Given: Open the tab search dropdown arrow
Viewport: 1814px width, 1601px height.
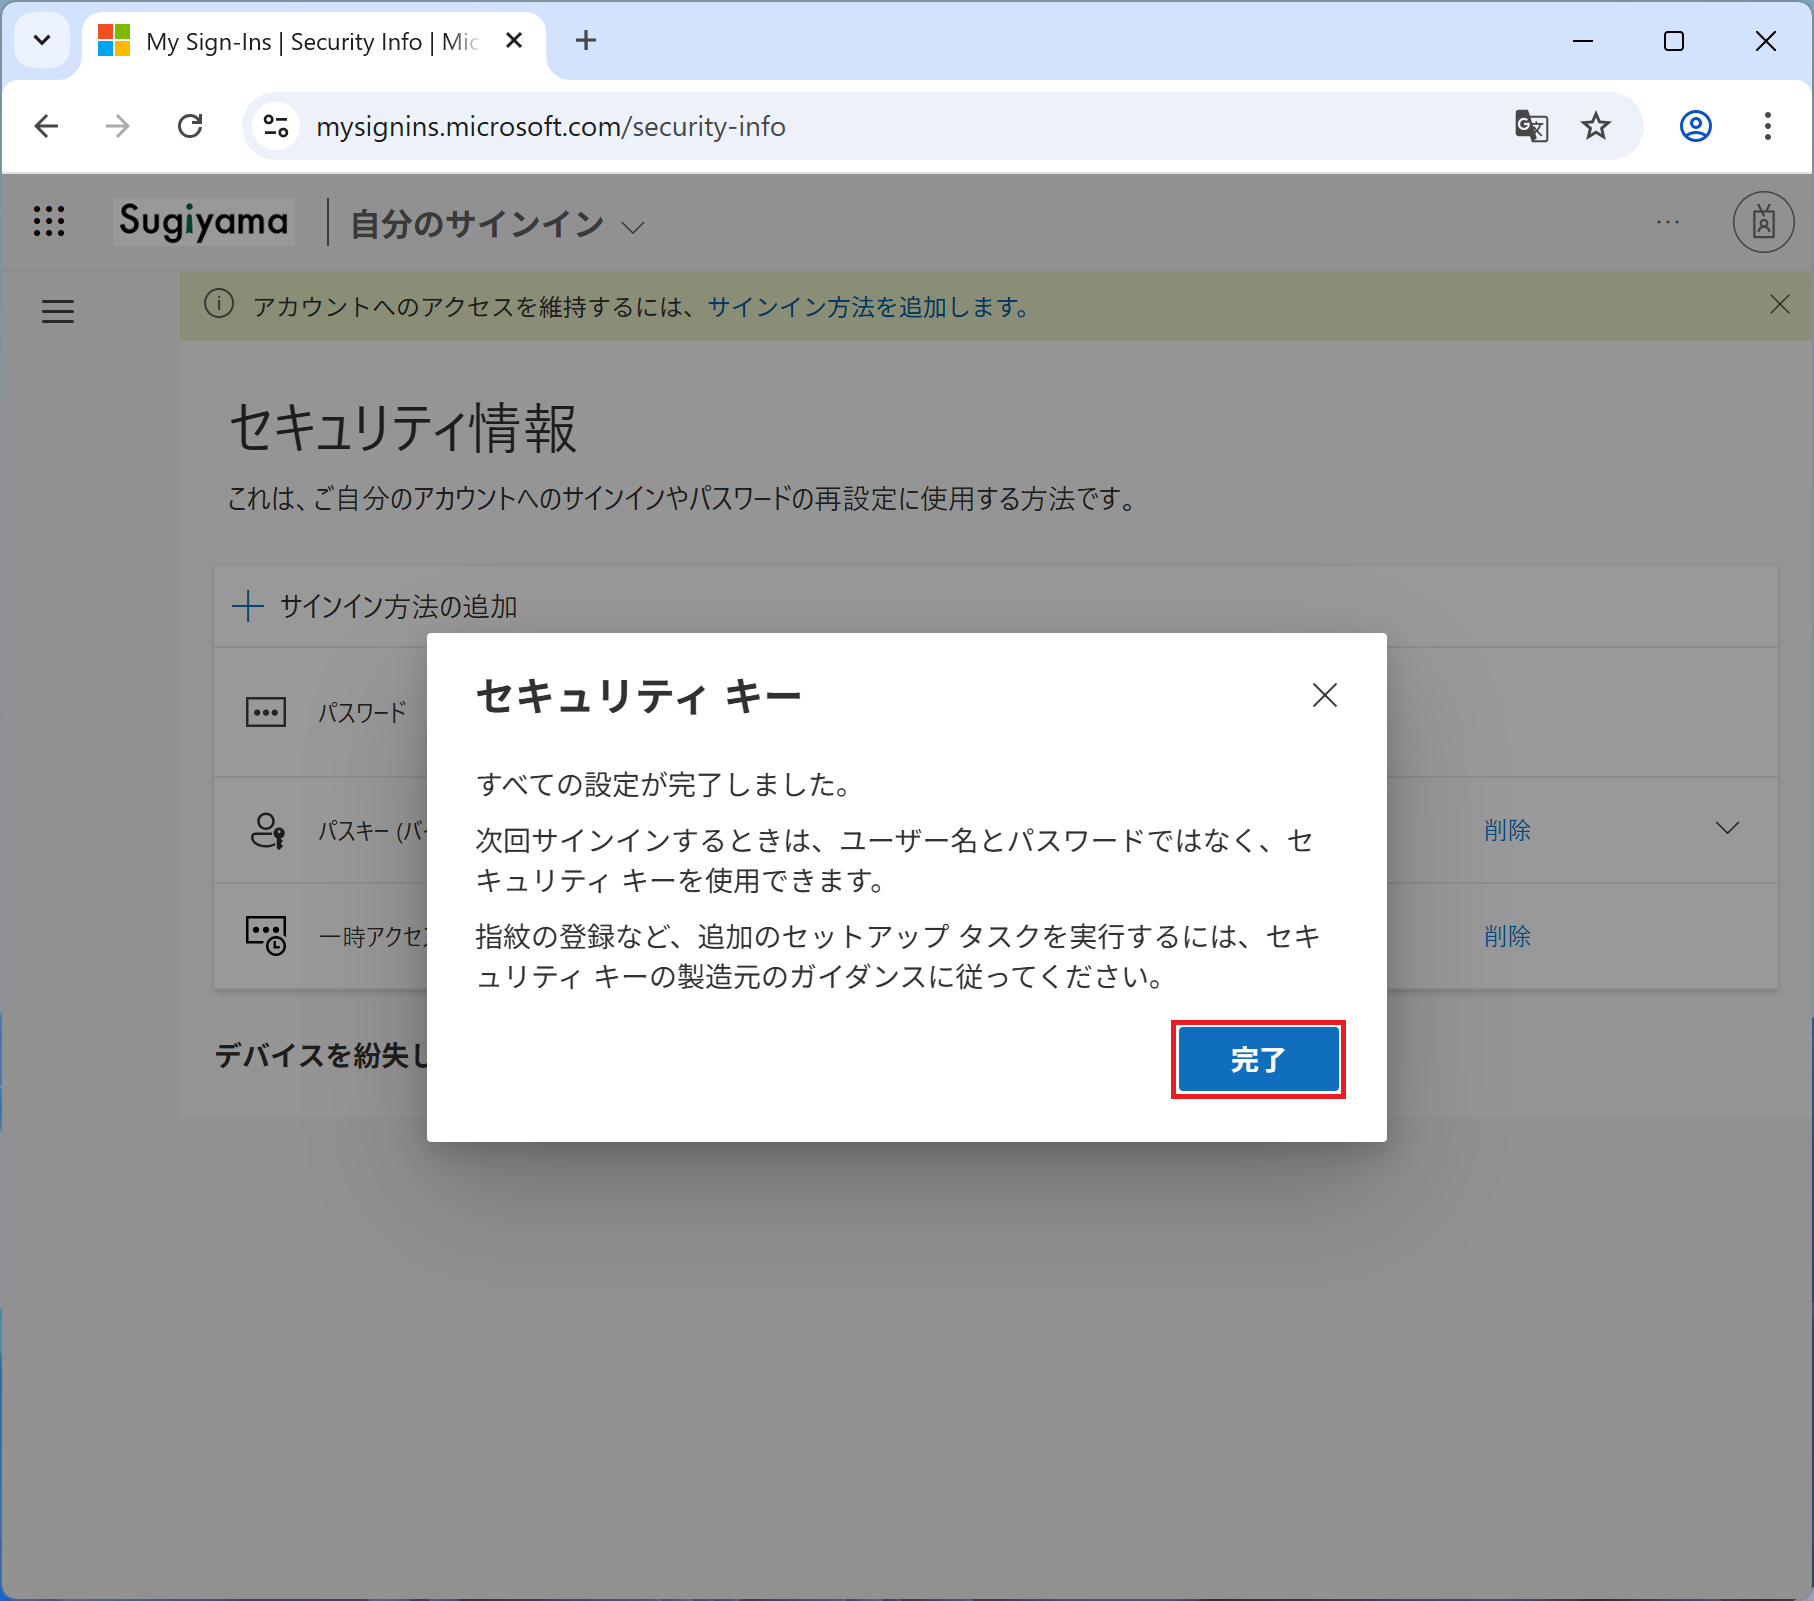Looking at the screenshot, I should [x=42, y=41].
